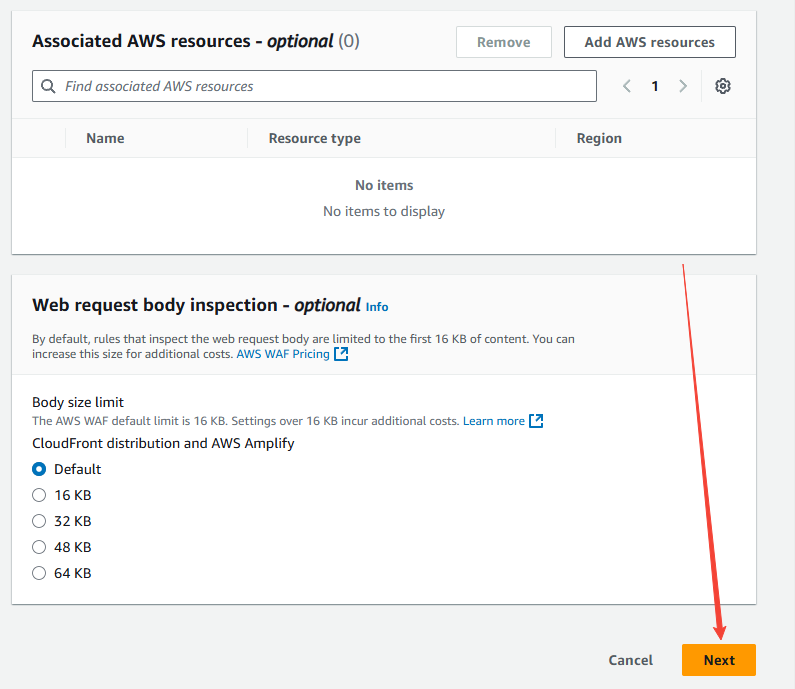Select the Default body size option
795x689 pixels.
[x=40, y=469]
